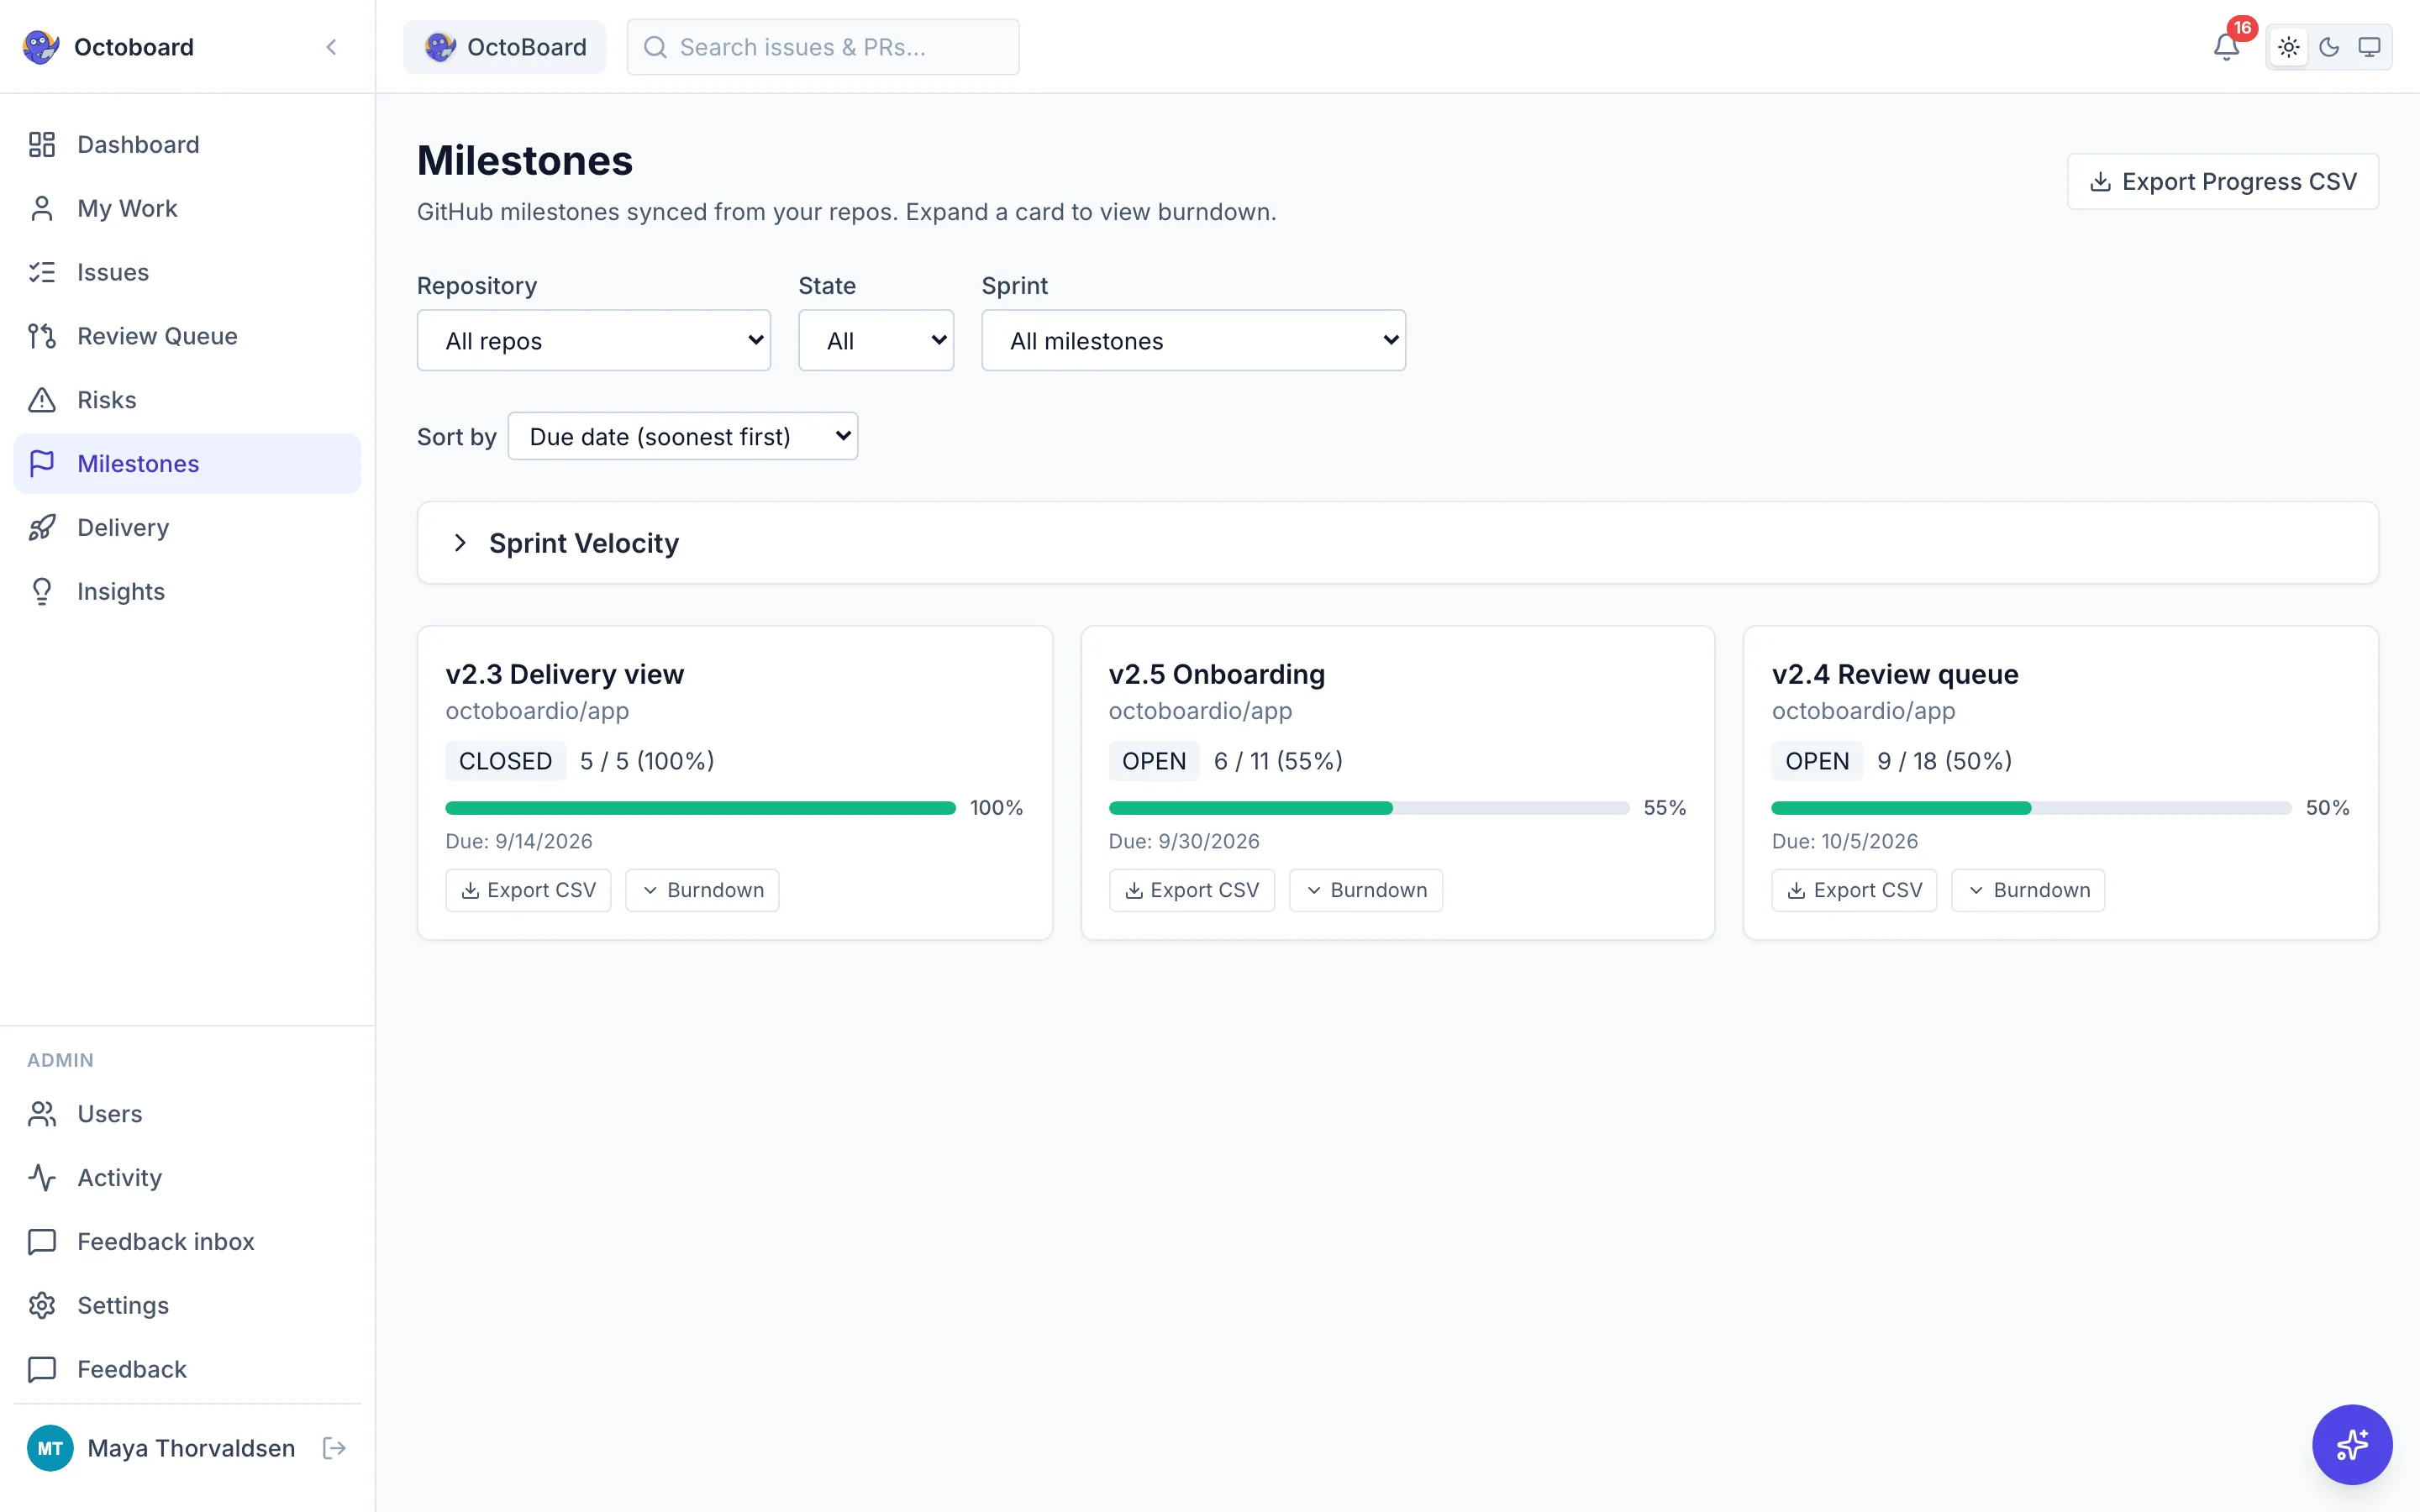
Task: Export CSV for v2.3 Delivery view
Action: (x=528, y=890)
